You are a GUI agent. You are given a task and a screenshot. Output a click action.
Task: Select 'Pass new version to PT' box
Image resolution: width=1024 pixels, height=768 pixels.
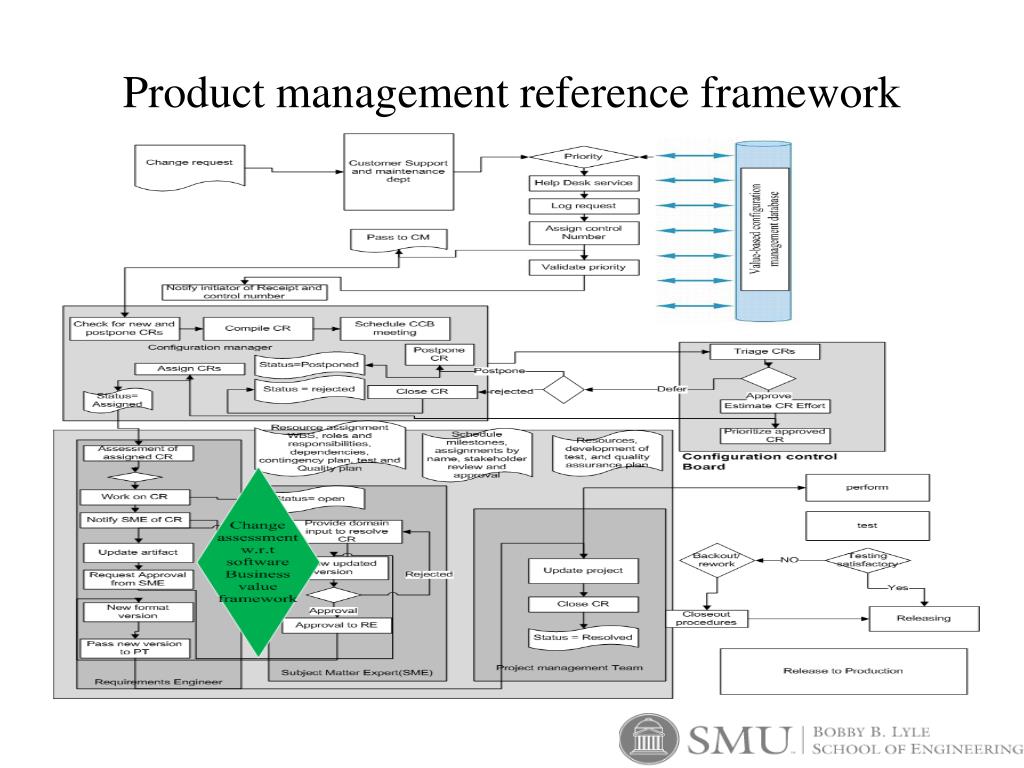(135, 648)
